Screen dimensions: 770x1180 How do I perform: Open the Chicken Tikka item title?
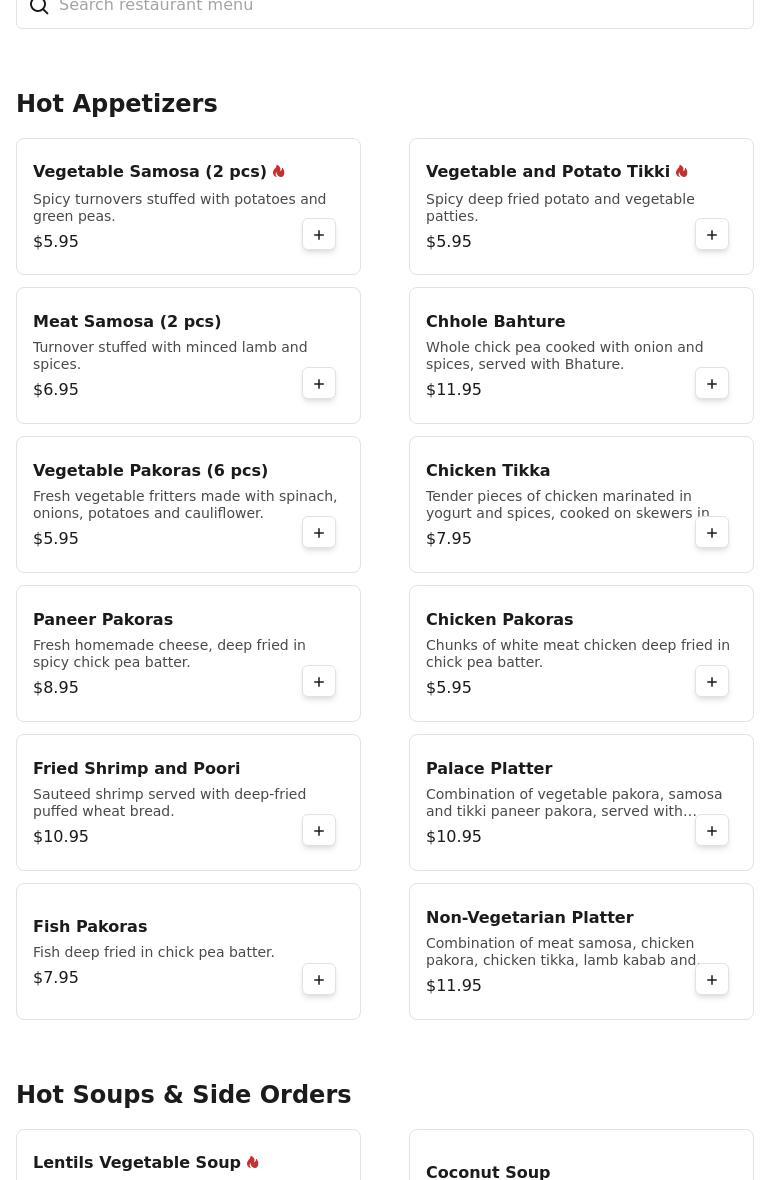(488, 470)
